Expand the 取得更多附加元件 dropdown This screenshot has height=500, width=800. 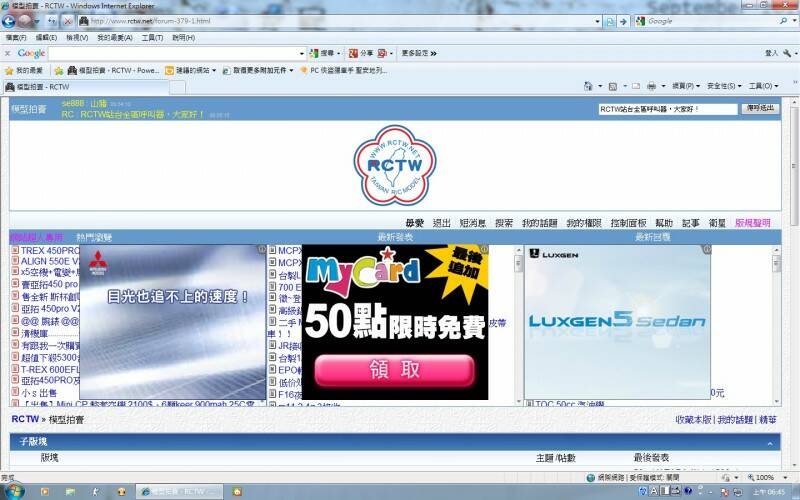pyautogui.click(x=291, y=70)
